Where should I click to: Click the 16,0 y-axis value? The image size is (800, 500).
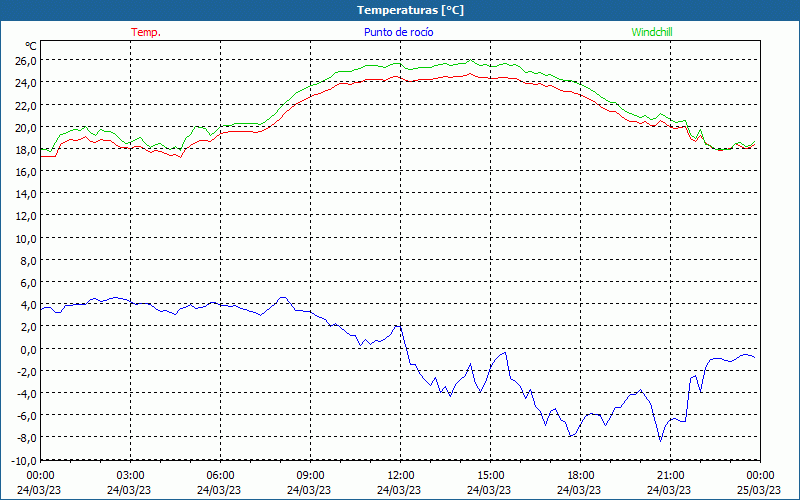26,171
